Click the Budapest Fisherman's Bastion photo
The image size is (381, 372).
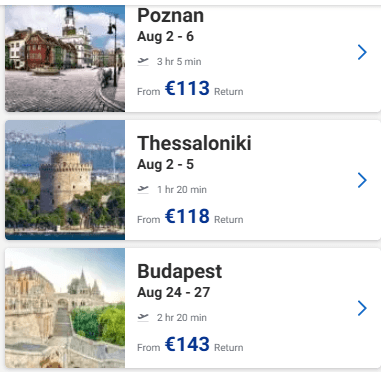tap(65, 308)
